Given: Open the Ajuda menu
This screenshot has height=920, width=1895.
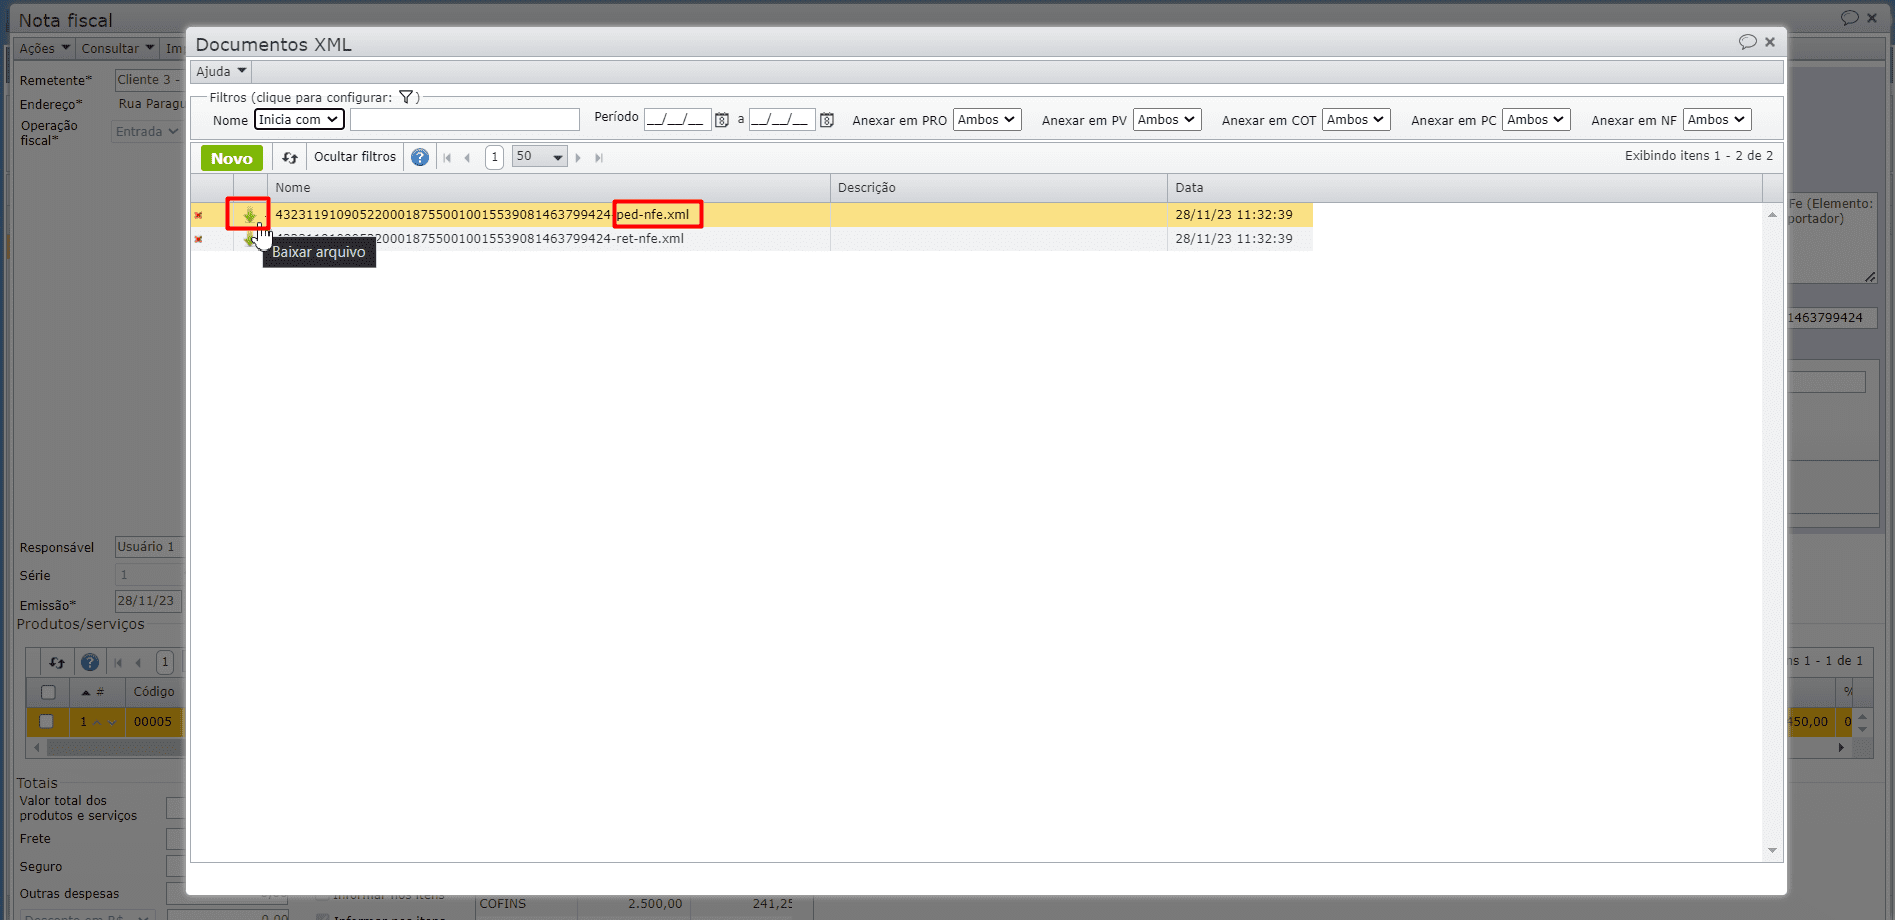Looking at the screenshot, I should (221, 71).
